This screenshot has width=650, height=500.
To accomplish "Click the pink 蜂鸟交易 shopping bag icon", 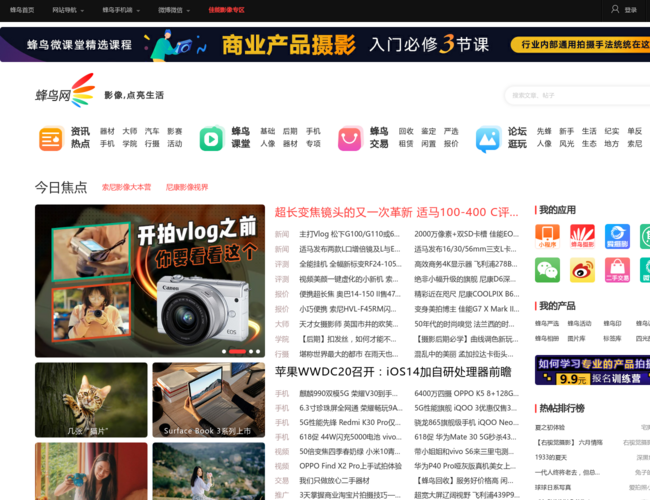I will point(350,138).
